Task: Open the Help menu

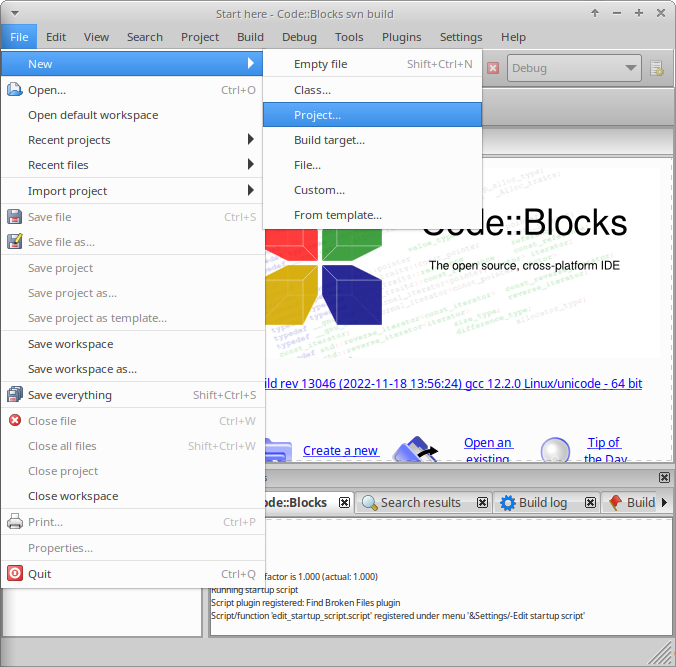Action: pyautogui.click(x=513, y=37)
